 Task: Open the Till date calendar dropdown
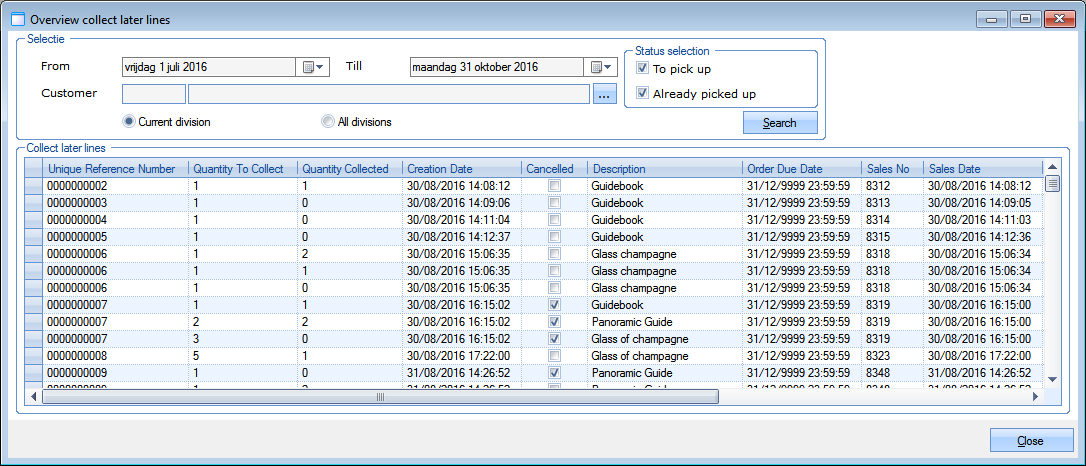602,67
